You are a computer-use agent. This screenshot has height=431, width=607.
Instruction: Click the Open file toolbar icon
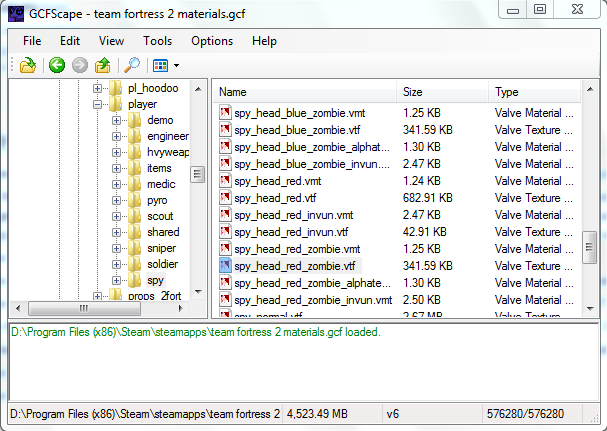(x=27, y=65)
